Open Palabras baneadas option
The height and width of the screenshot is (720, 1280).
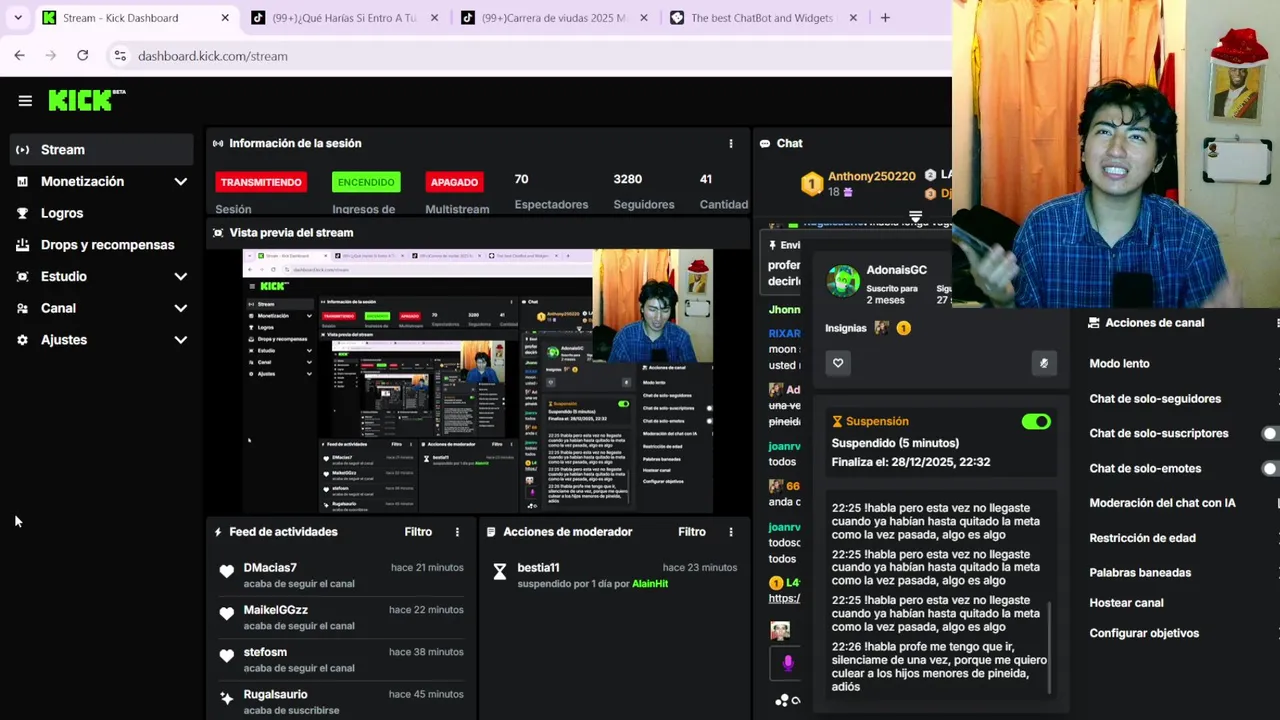click(1140, 573)
